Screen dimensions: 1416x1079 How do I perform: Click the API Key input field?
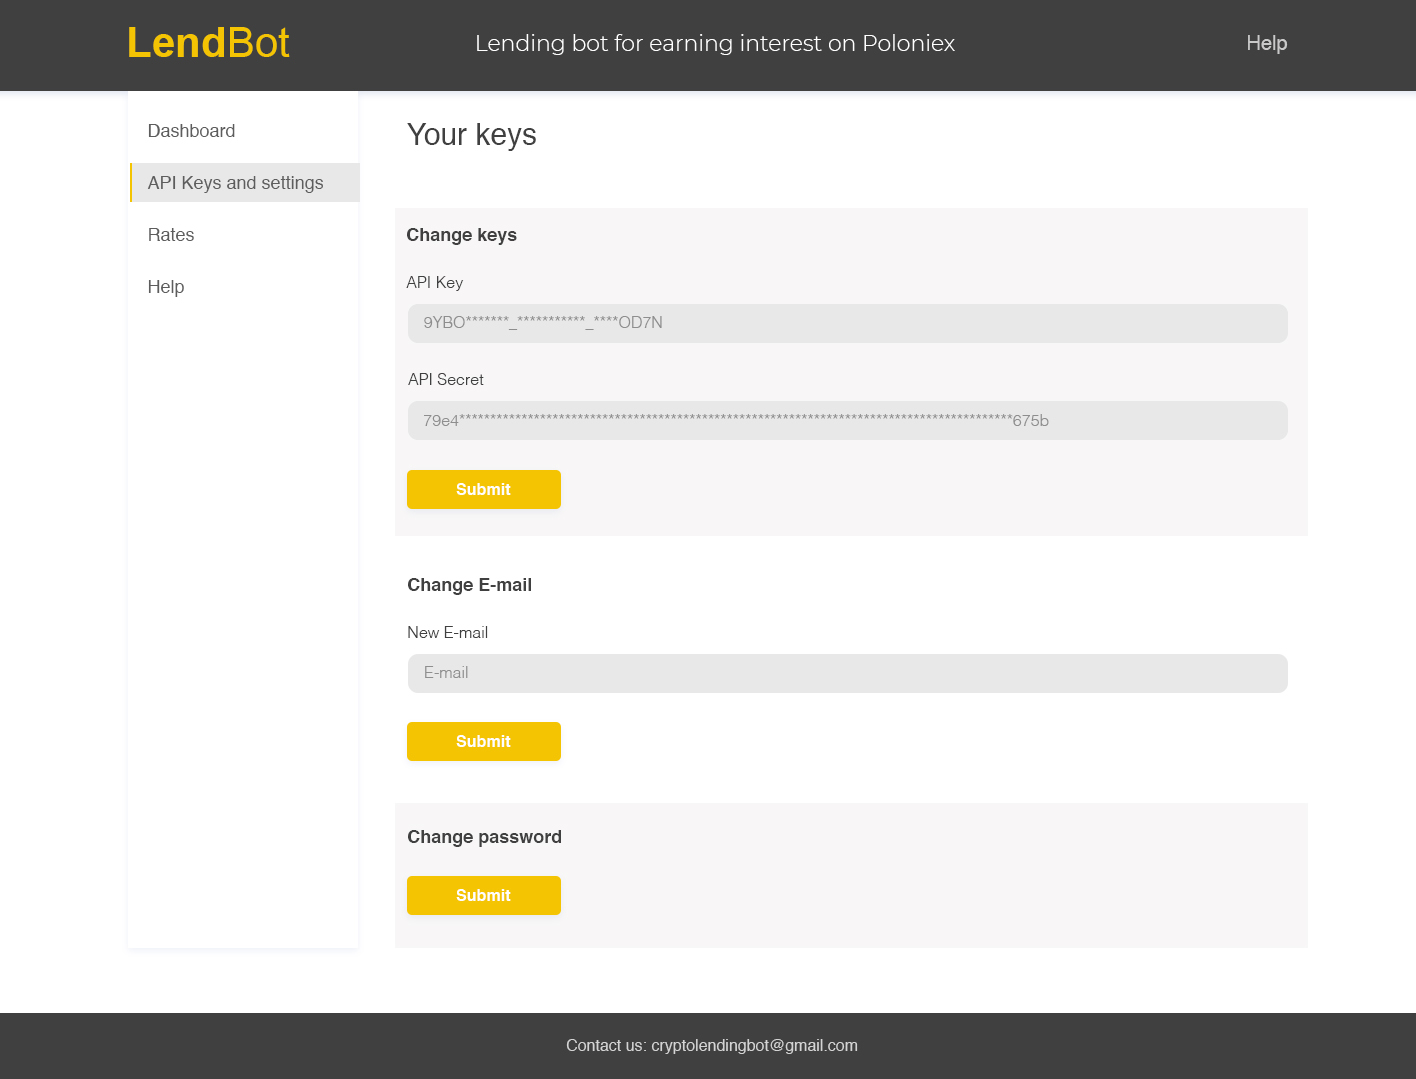[847, 323]
